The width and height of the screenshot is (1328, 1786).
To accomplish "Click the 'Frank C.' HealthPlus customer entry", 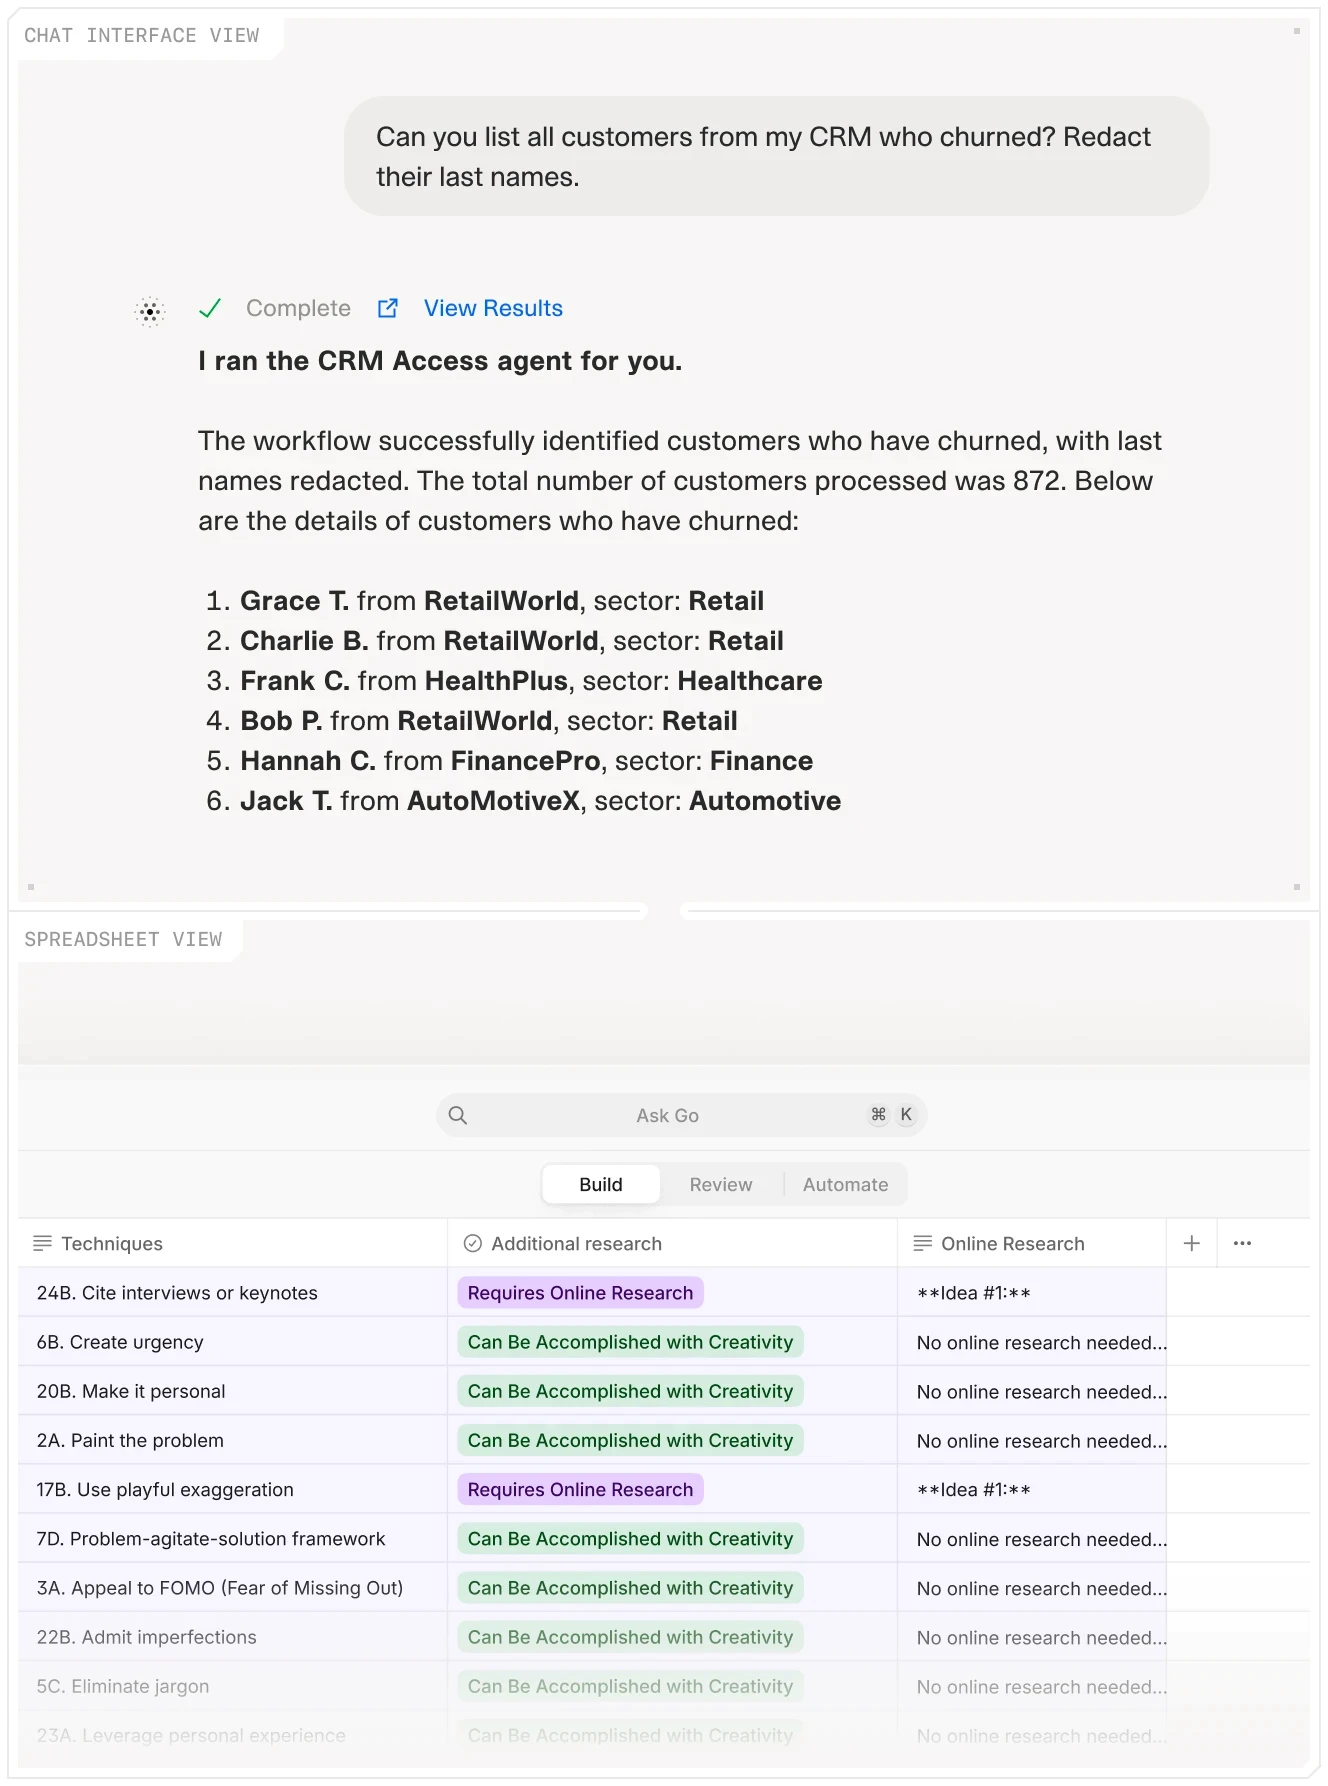I will coord(514,680).
